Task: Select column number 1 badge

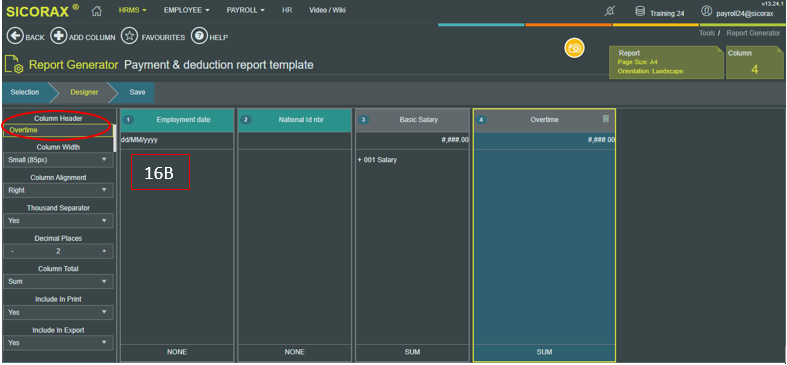Action: [x=128, y=120]
